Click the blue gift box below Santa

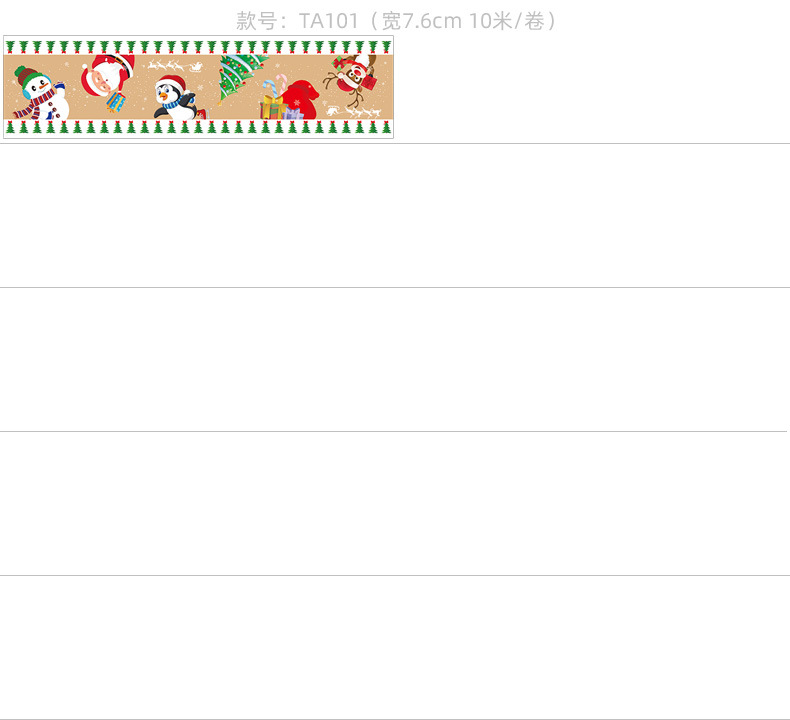click(x=116, y=102)
